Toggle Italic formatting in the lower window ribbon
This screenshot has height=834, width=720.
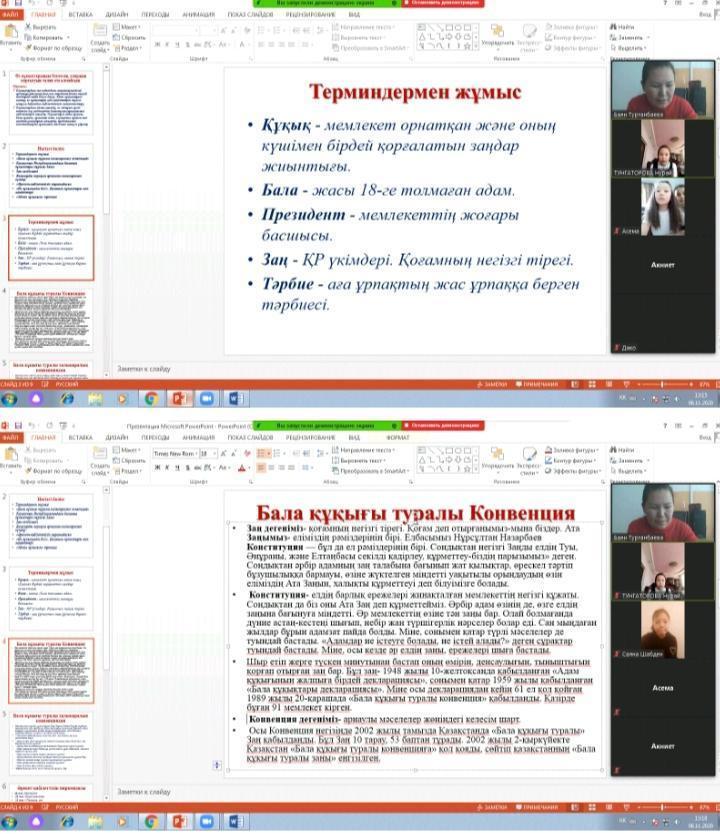pyautogui.click(x=167, y=467)
